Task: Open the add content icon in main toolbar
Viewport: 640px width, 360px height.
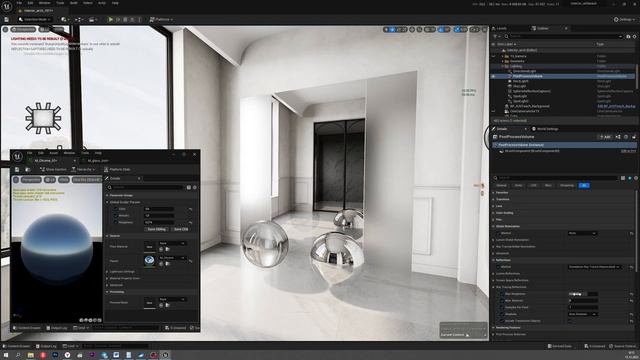Action: pos(64,19)
